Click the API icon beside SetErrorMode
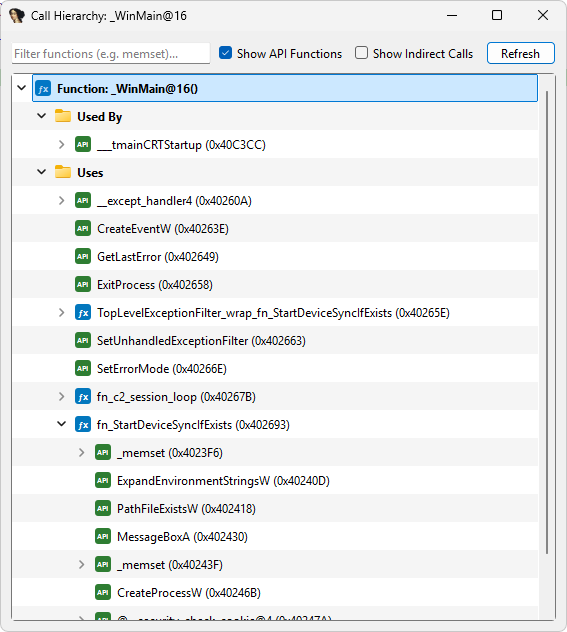The height and width of the screenshot is (632, 567). [83, 368]
